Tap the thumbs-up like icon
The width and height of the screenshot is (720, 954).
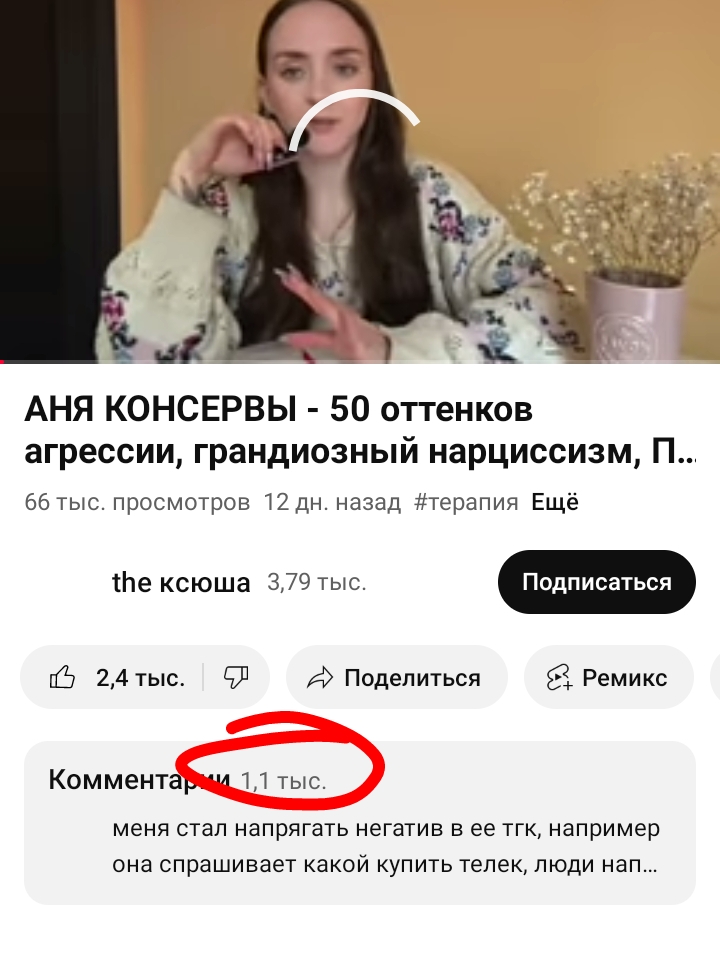pos(62,677)
